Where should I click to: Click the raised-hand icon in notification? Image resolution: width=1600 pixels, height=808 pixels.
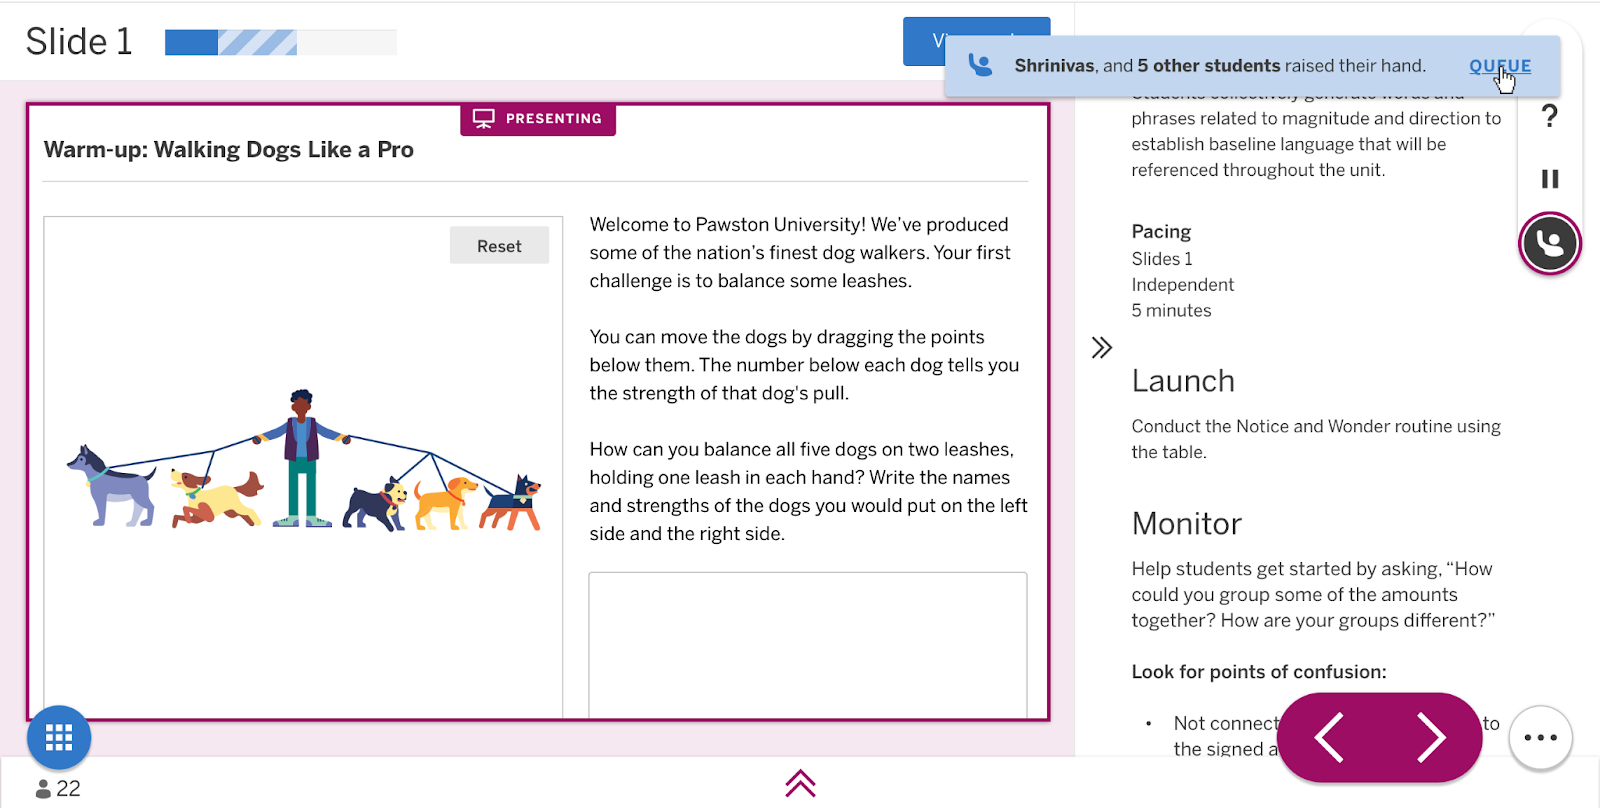[981, 66]
